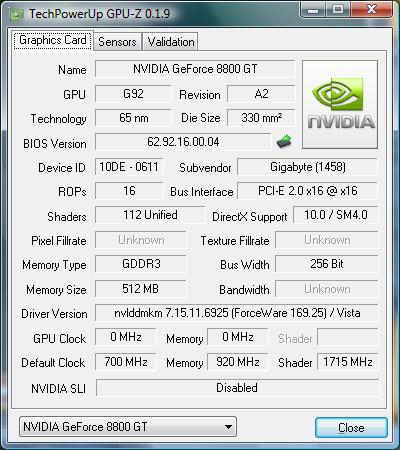This screenshot has height=450, width=400.
Task: Click the Driver Version field nvlddmkm 7.15.11.6925
Action: tap(237, 313)
